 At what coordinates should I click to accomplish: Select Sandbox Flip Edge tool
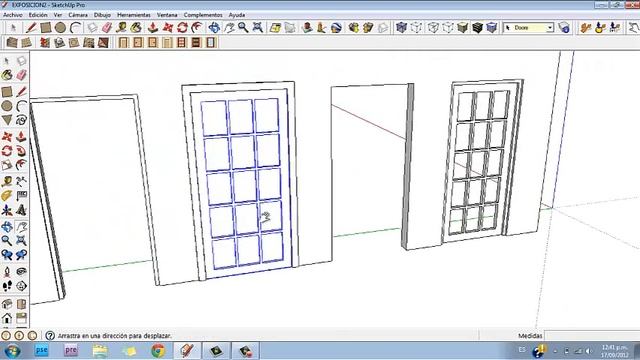pos(103,42)
